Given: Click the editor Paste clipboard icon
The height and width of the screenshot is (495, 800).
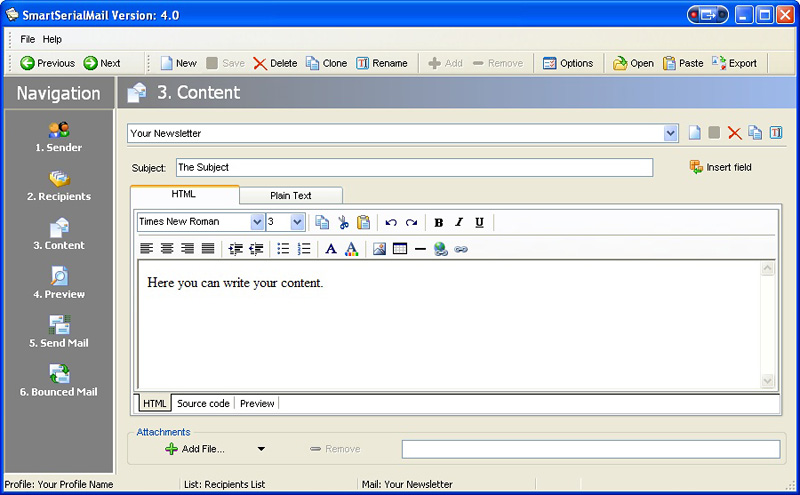Looking at the screenshot, I should coord(363,222).
